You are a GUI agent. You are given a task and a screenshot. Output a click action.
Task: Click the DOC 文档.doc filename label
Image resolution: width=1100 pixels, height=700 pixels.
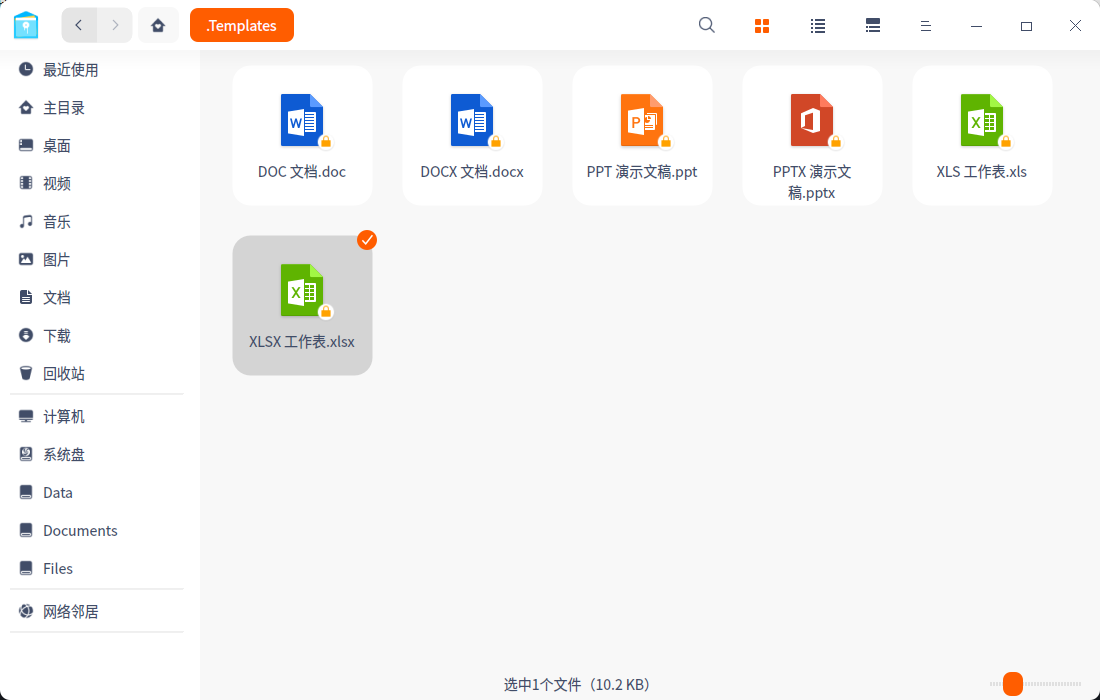pos(302,172)
